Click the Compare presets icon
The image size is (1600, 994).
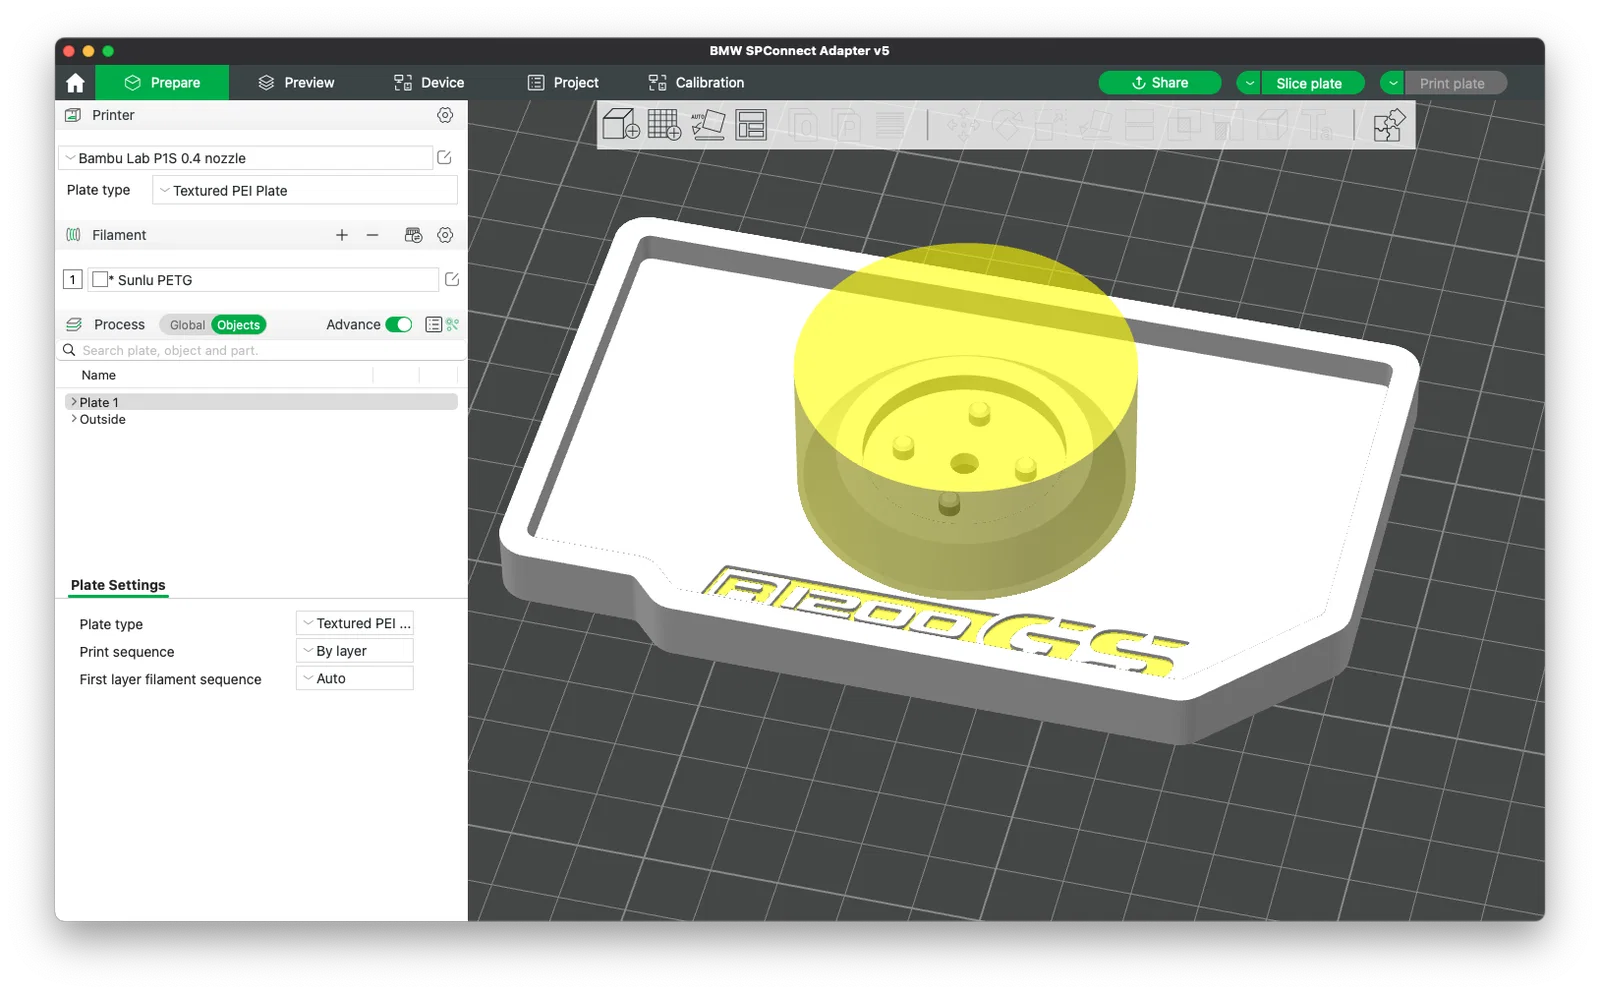(x=453, y=324)
